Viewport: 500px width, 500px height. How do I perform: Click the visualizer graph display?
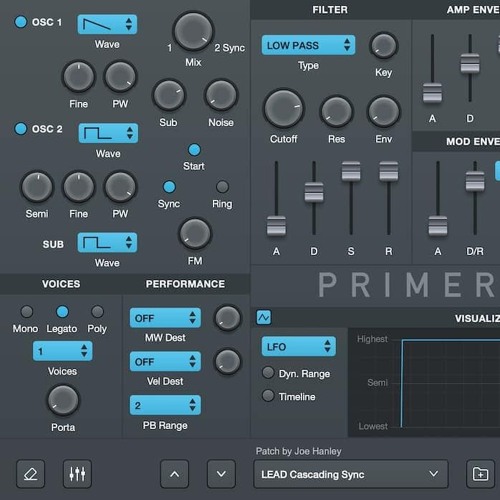(x=424, y=382)
